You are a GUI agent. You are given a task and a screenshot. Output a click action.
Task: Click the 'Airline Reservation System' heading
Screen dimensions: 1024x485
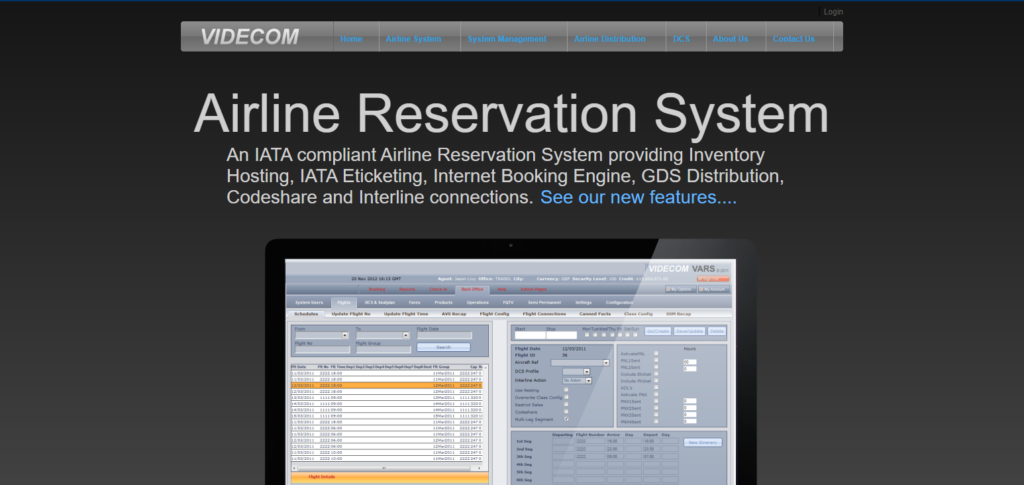(511, 114)
